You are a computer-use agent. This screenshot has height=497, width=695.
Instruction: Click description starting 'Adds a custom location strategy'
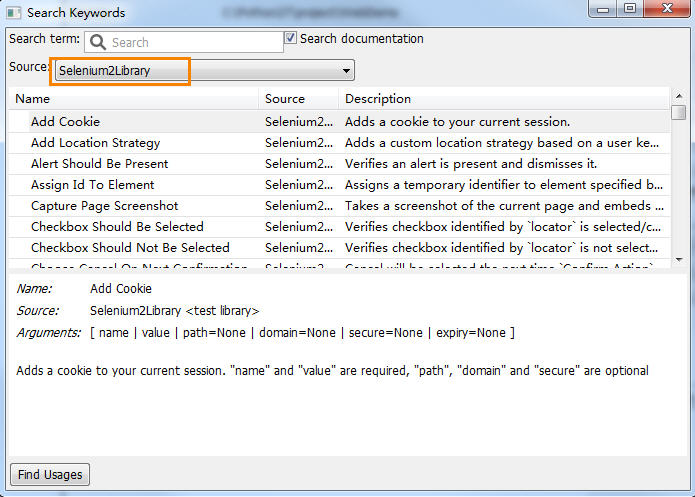pyautogui.click(x=502, y=143)
